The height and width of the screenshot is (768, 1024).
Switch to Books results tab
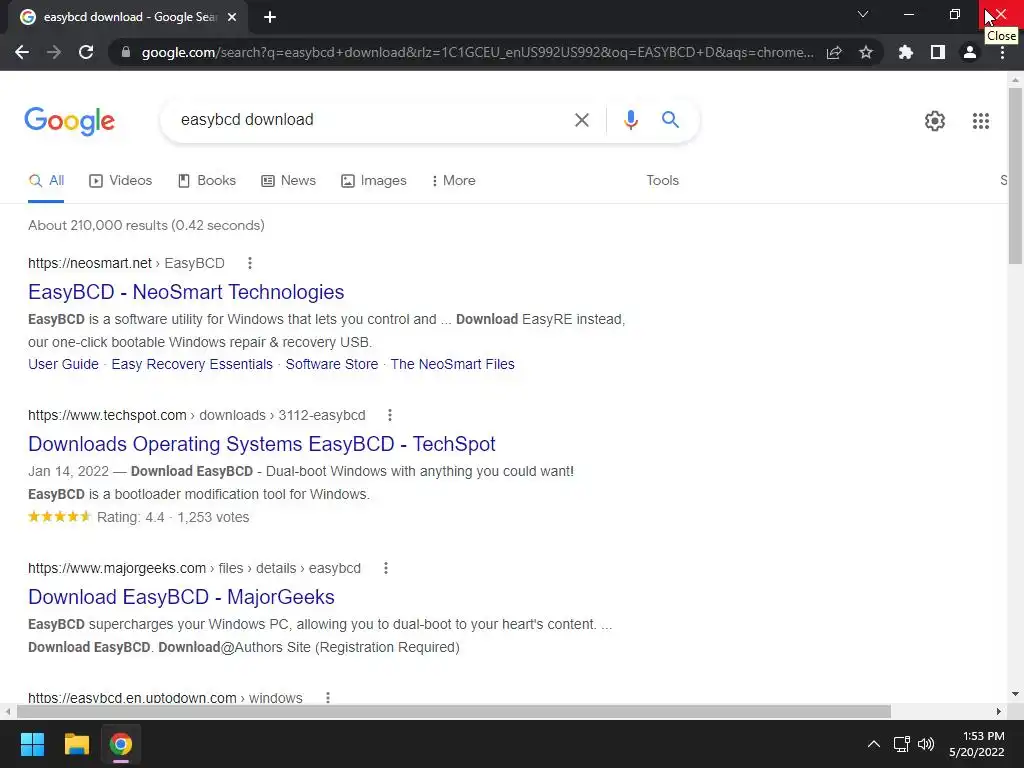[206, 180]
